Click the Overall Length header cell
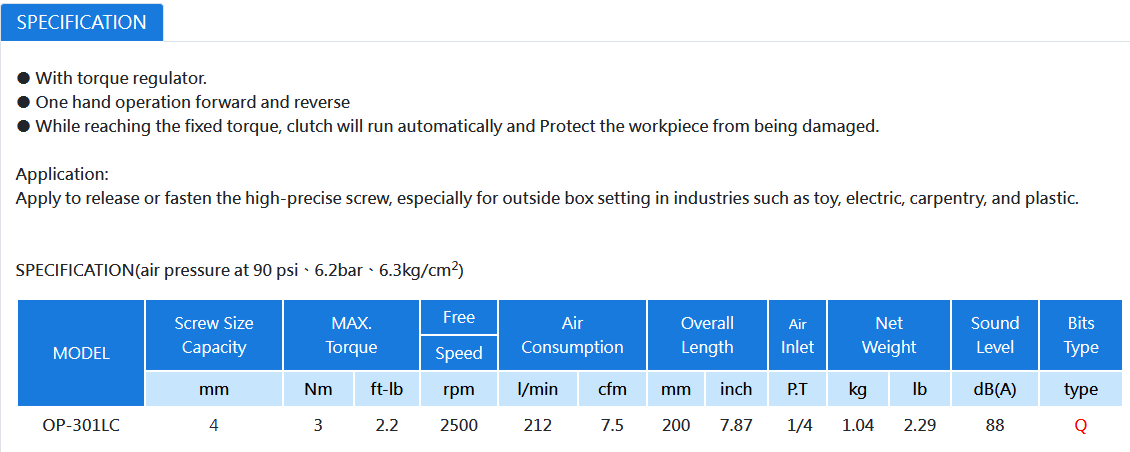Screen dimensions: 1130x452 (707, 335)
